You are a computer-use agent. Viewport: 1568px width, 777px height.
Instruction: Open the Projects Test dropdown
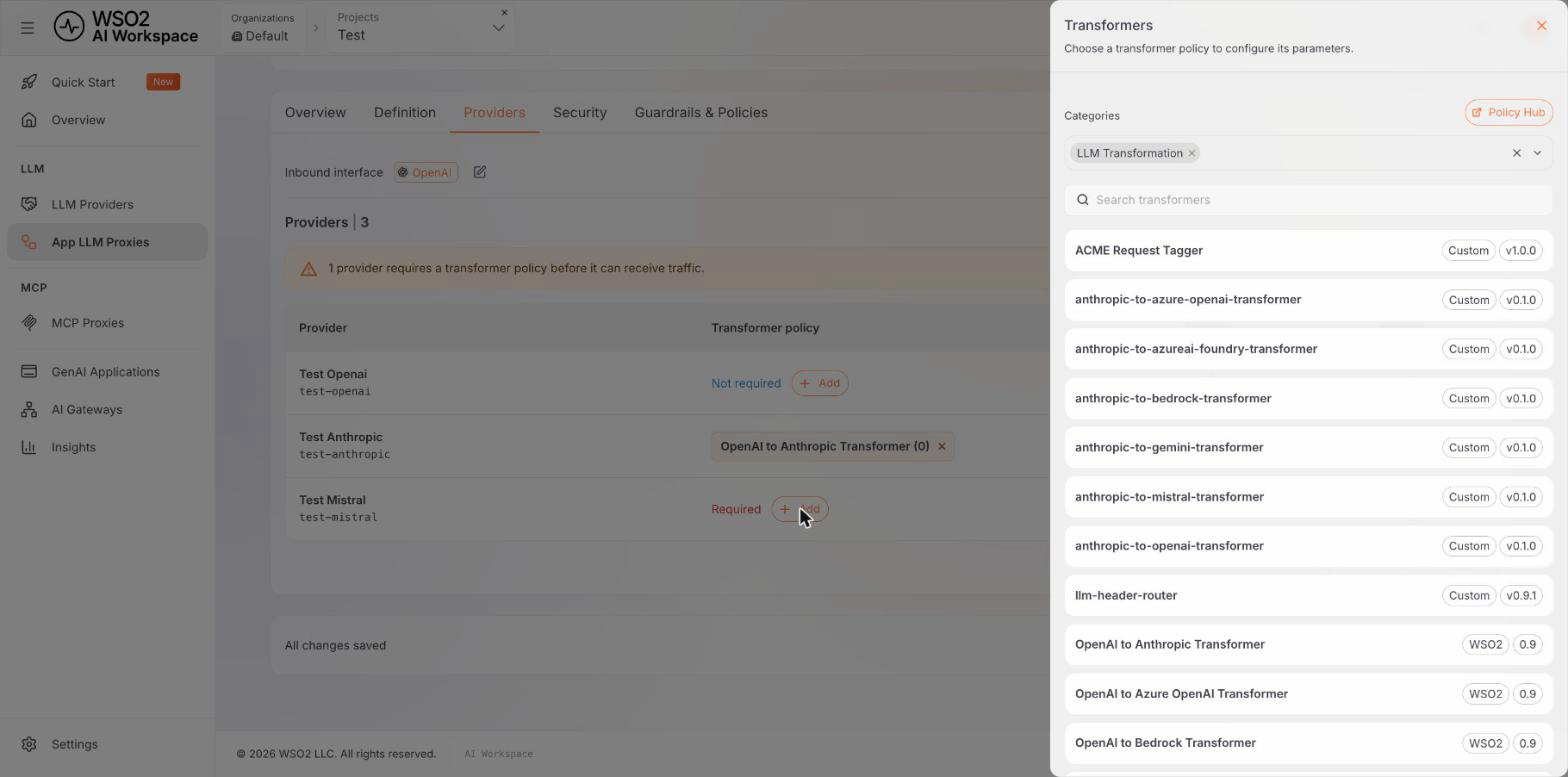[x=420, y=27]
